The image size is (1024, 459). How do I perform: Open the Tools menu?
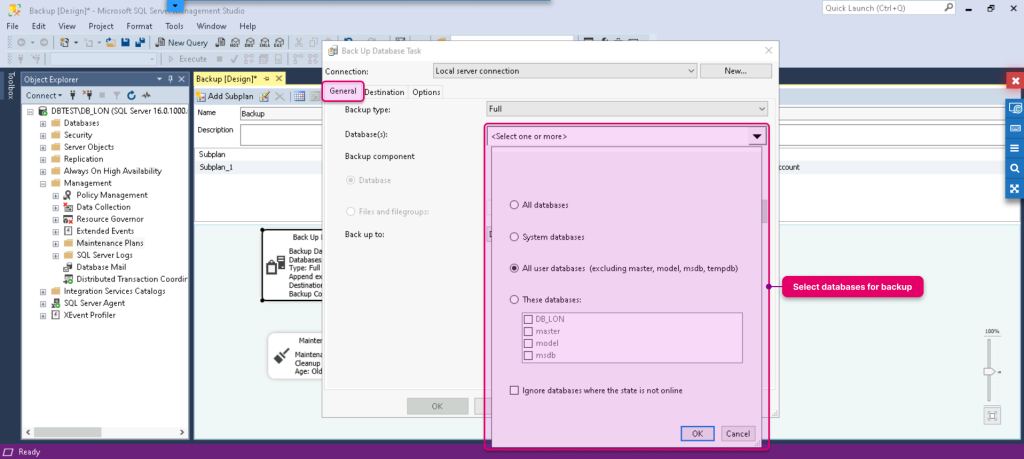(174, 26)
